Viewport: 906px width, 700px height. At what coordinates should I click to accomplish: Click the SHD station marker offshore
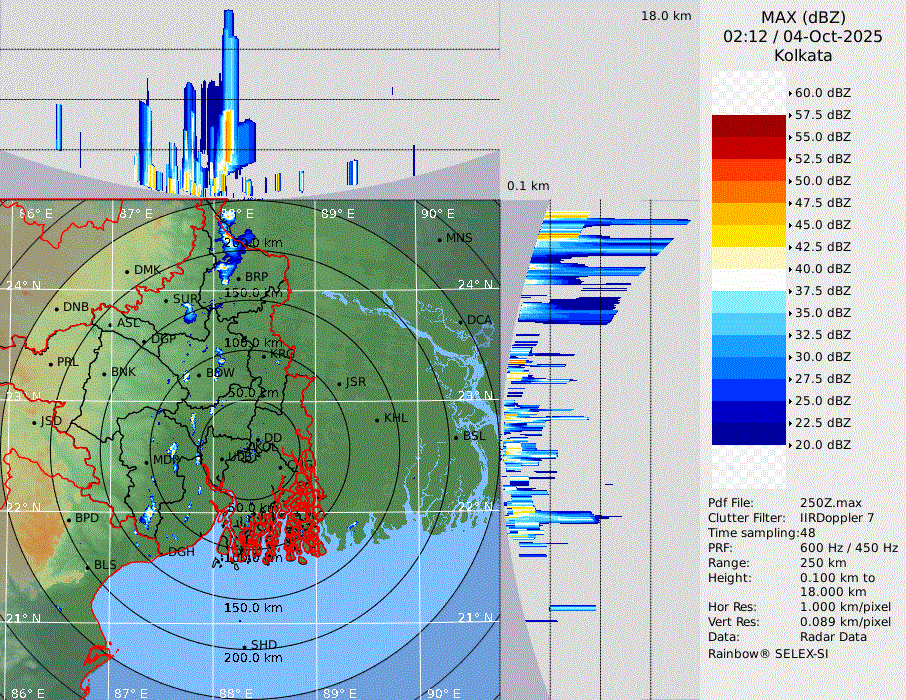[x=244, y=646]
